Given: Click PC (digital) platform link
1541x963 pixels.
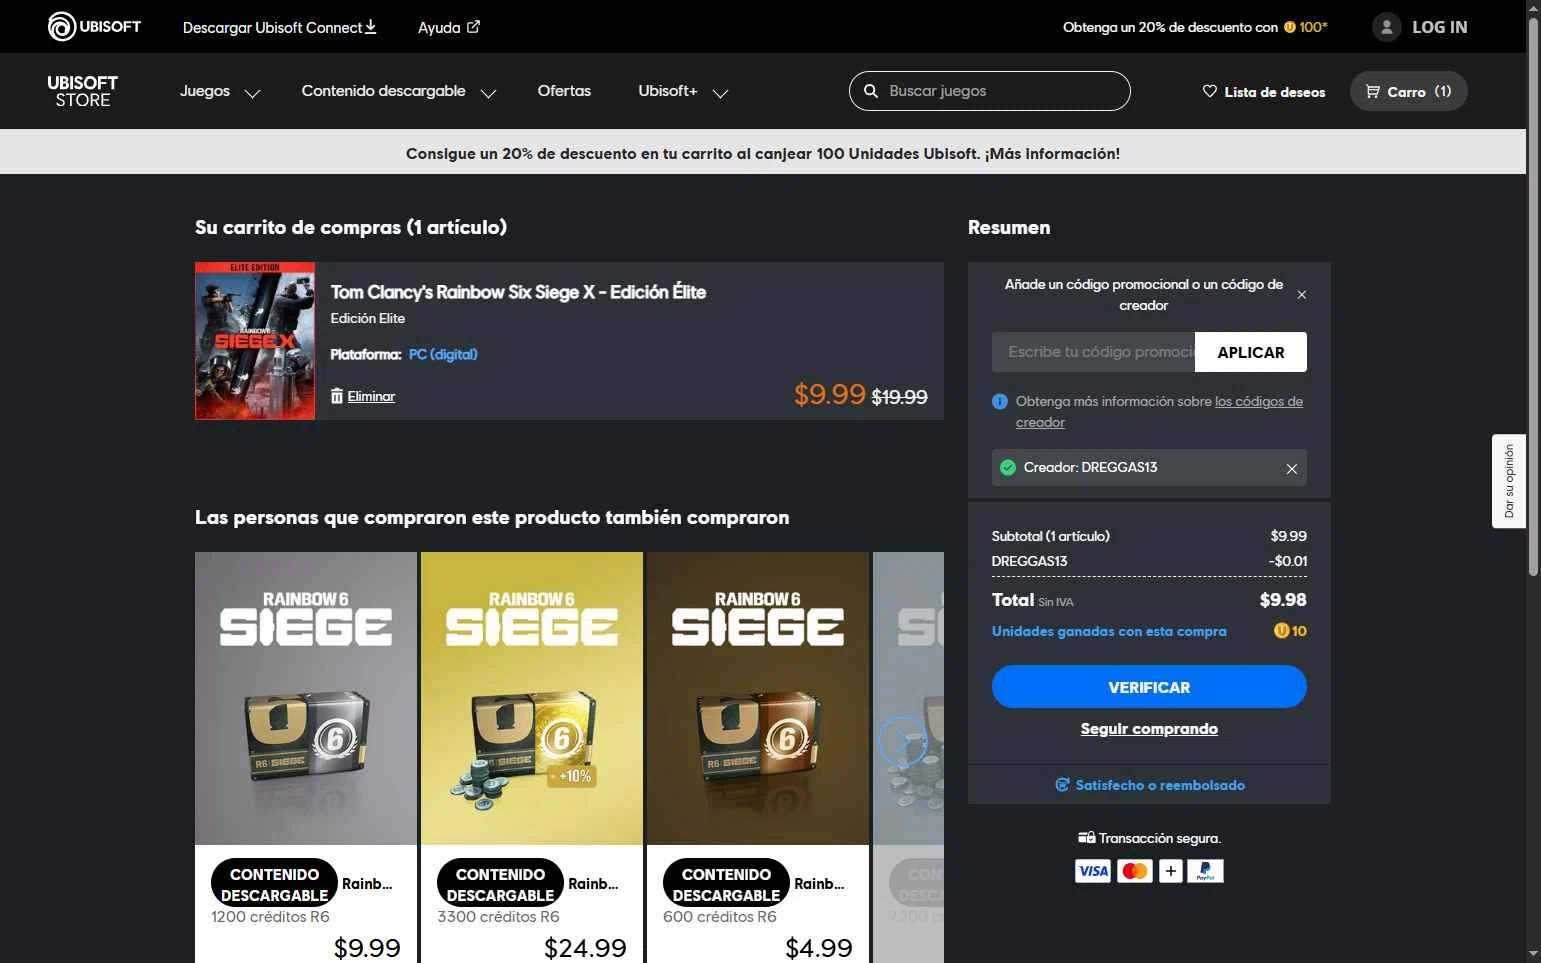Looking at the screenshot, I should [443, 354].
